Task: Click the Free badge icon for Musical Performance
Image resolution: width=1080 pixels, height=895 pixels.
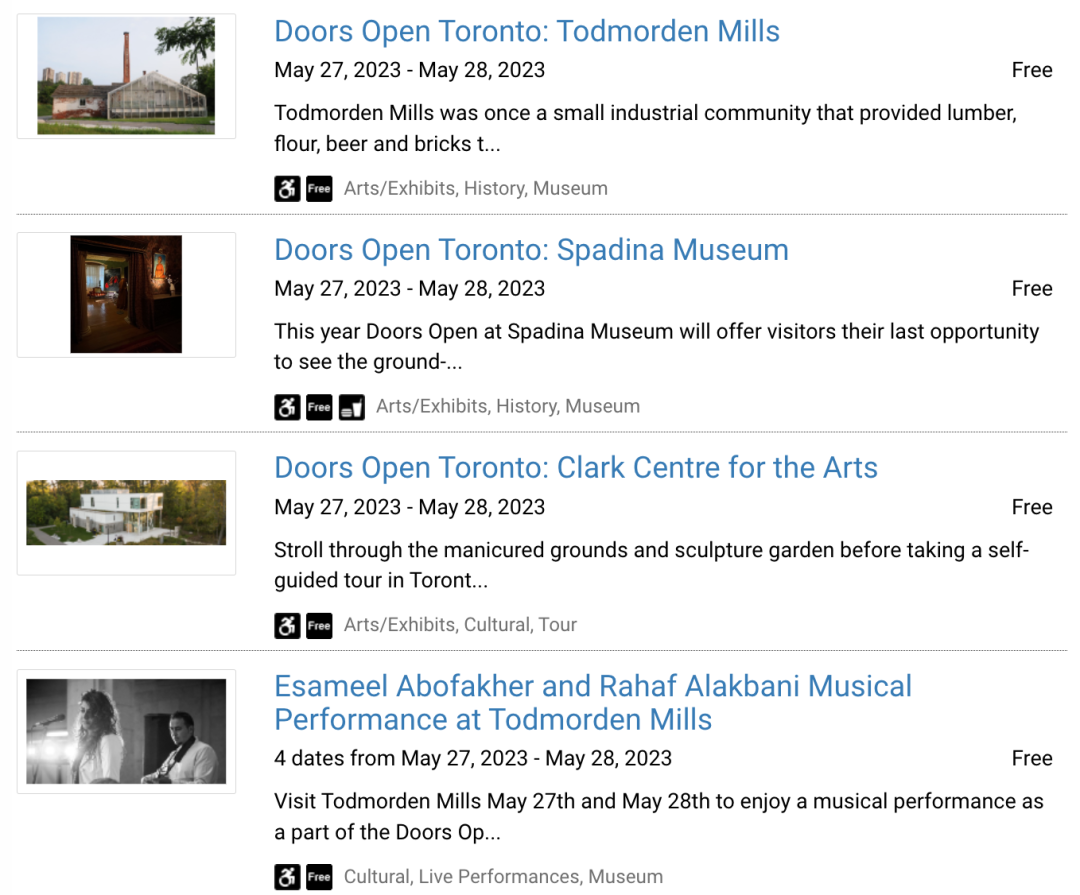Action: [319, 877]
